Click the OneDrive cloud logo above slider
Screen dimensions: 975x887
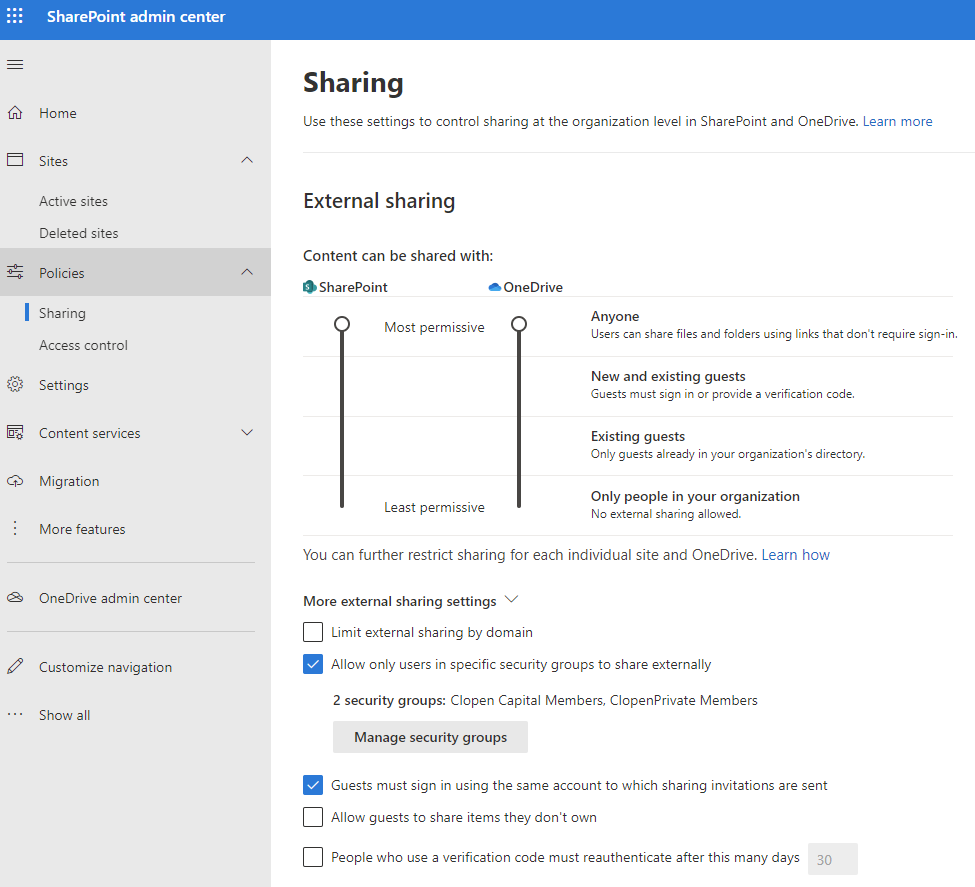pyautogui.click(x=495, y=287)
